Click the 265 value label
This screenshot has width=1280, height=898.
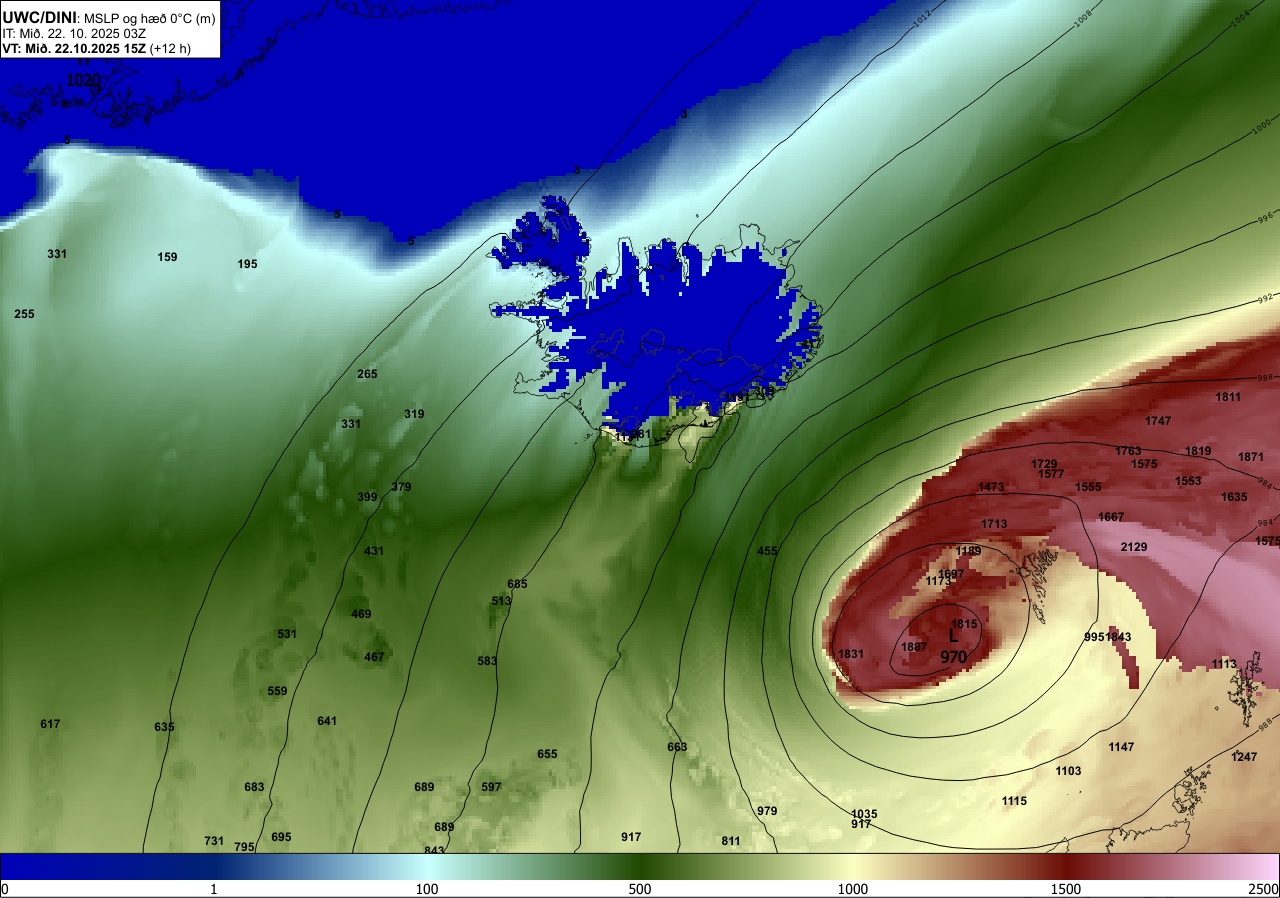point(367,374)
